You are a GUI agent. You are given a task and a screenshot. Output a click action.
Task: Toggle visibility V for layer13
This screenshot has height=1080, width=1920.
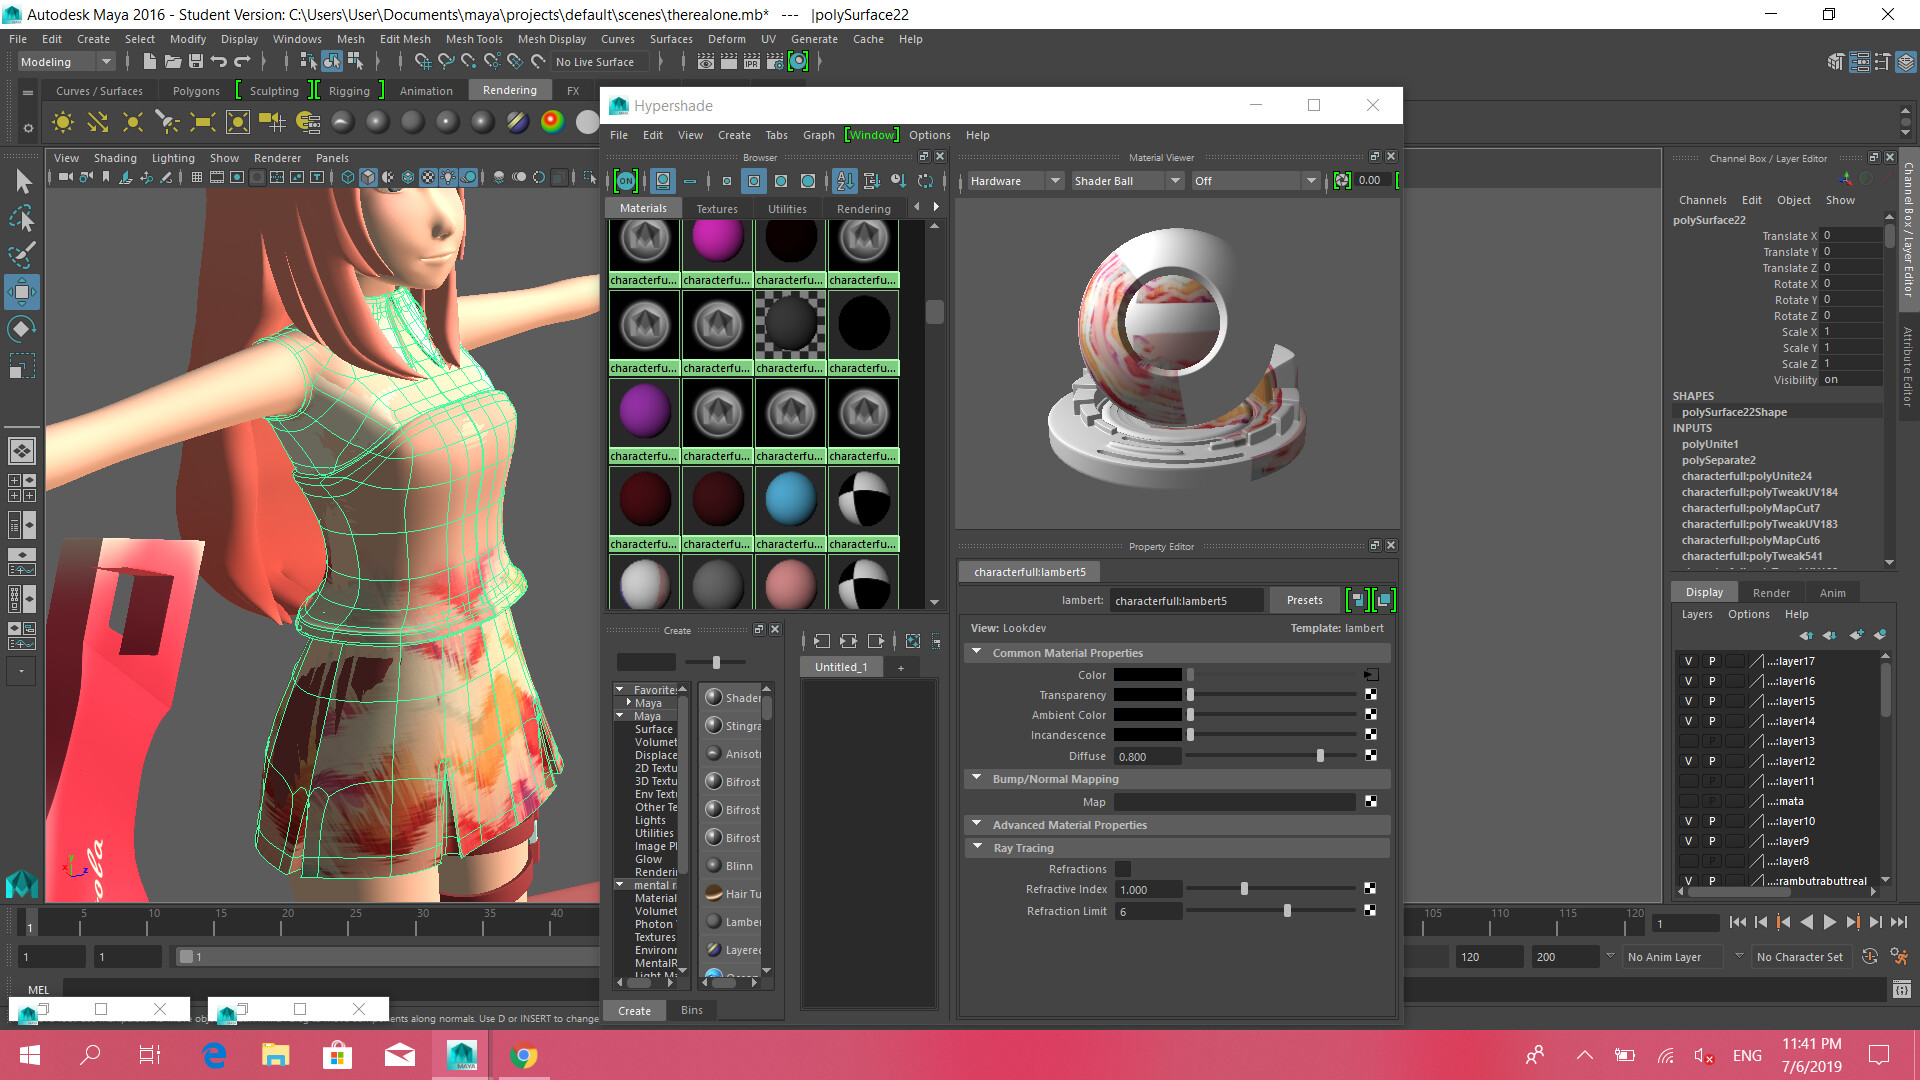pyautogui.click(x=1688, y=741)
